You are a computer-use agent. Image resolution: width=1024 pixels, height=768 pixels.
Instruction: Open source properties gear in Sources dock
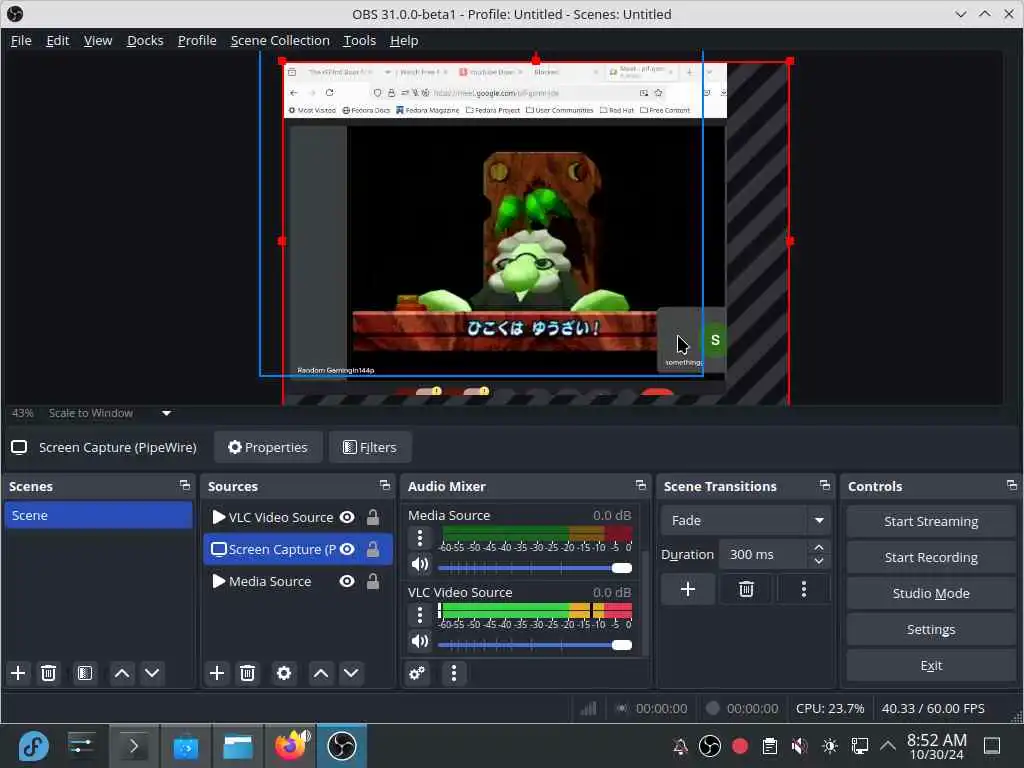pyautogui.click(x=283, y=673)
